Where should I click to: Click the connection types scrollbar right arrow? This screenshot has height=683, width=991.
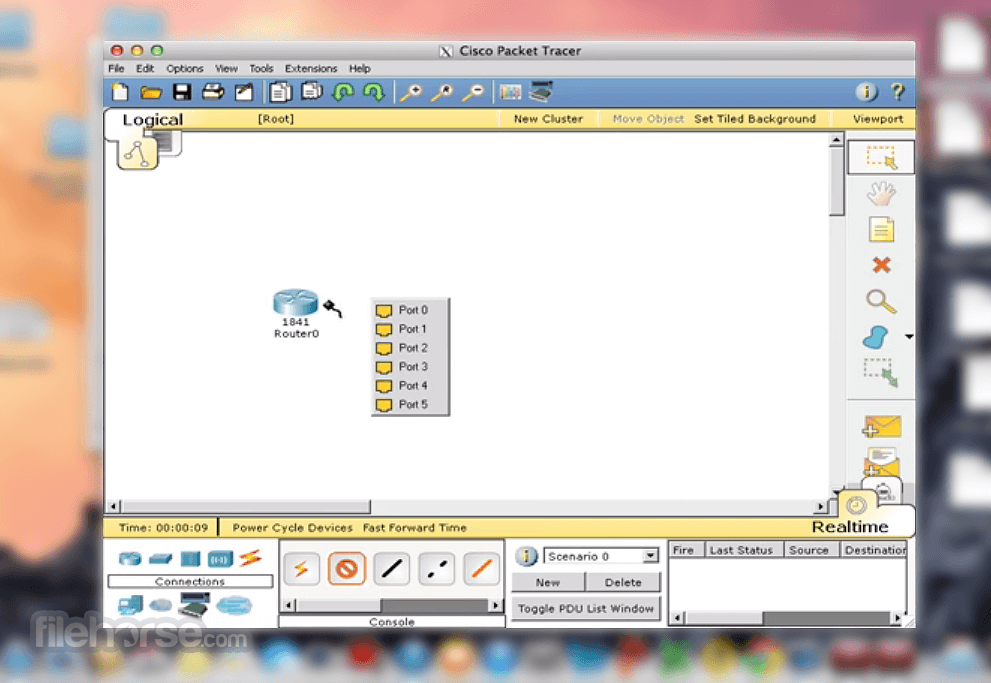coord(496,605)
